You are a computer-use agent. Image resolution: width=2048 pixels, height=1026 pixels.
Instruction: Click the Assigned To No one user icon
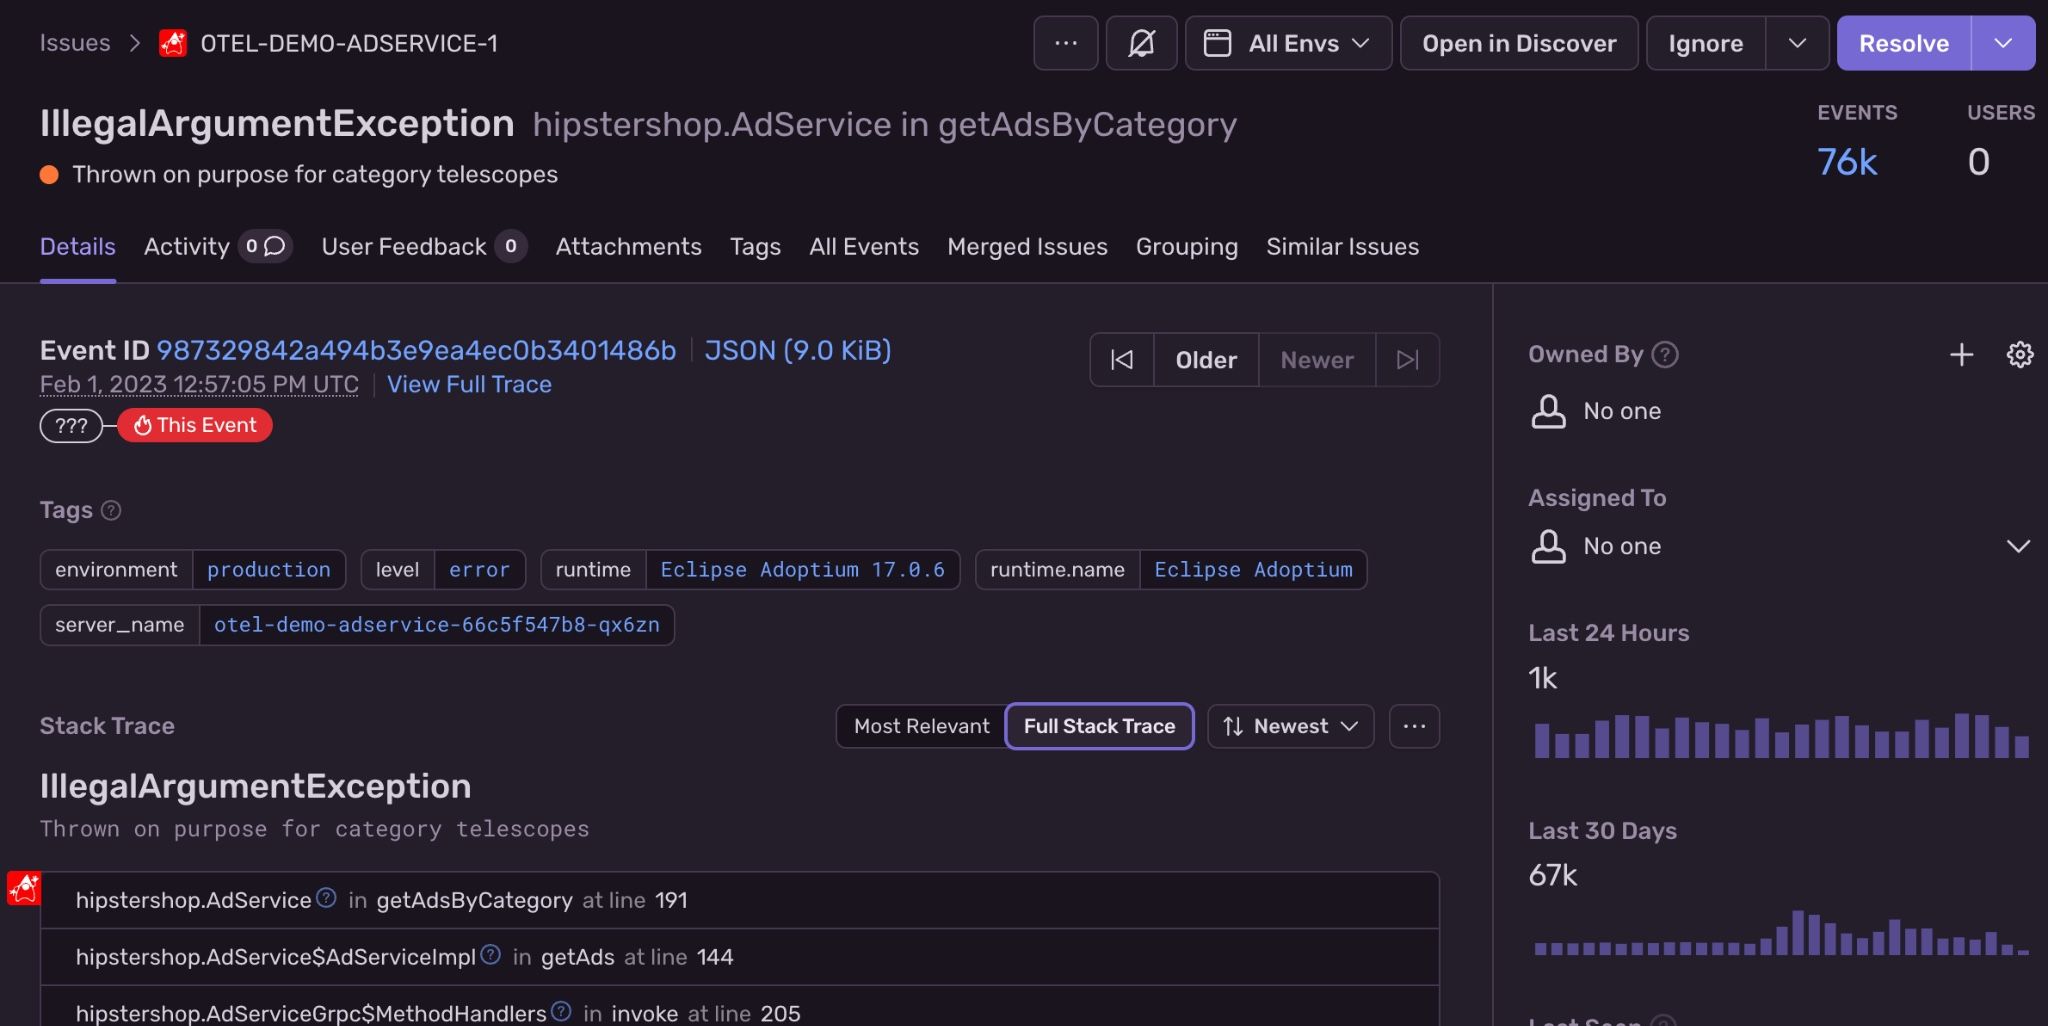[1548, 546]
